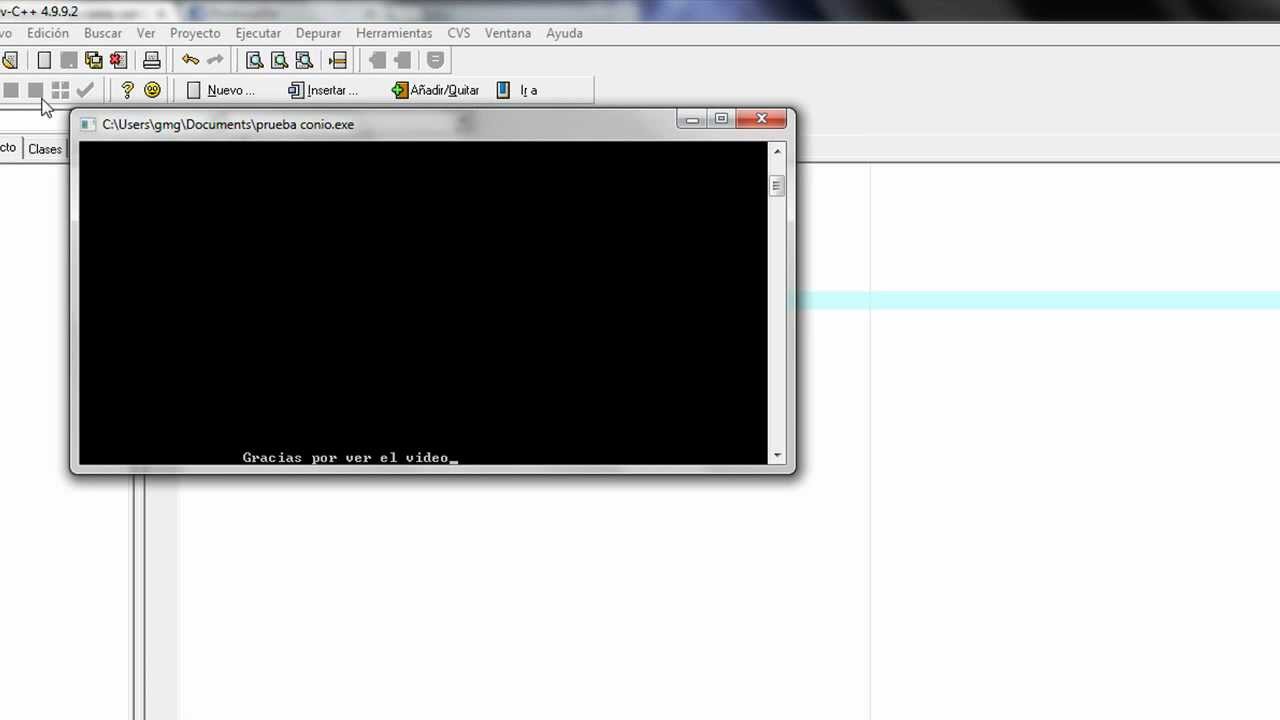Open the Depurar menu
This screenshot has width=1280, height=720.
click(x=318, y=33)
